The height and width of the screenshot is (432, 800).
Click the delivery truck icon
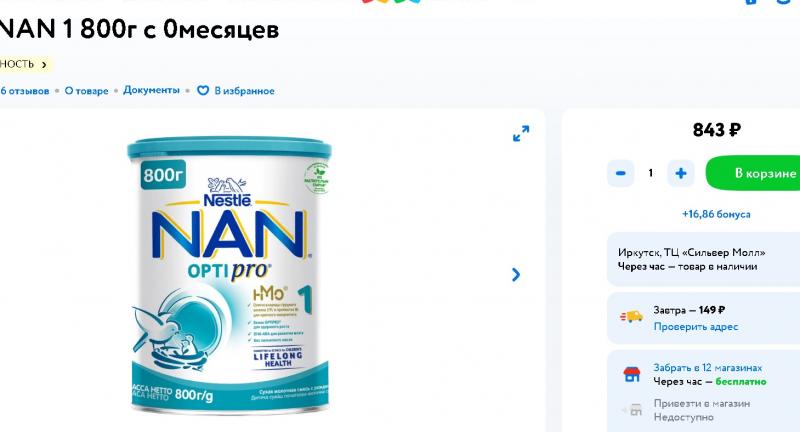632,317
